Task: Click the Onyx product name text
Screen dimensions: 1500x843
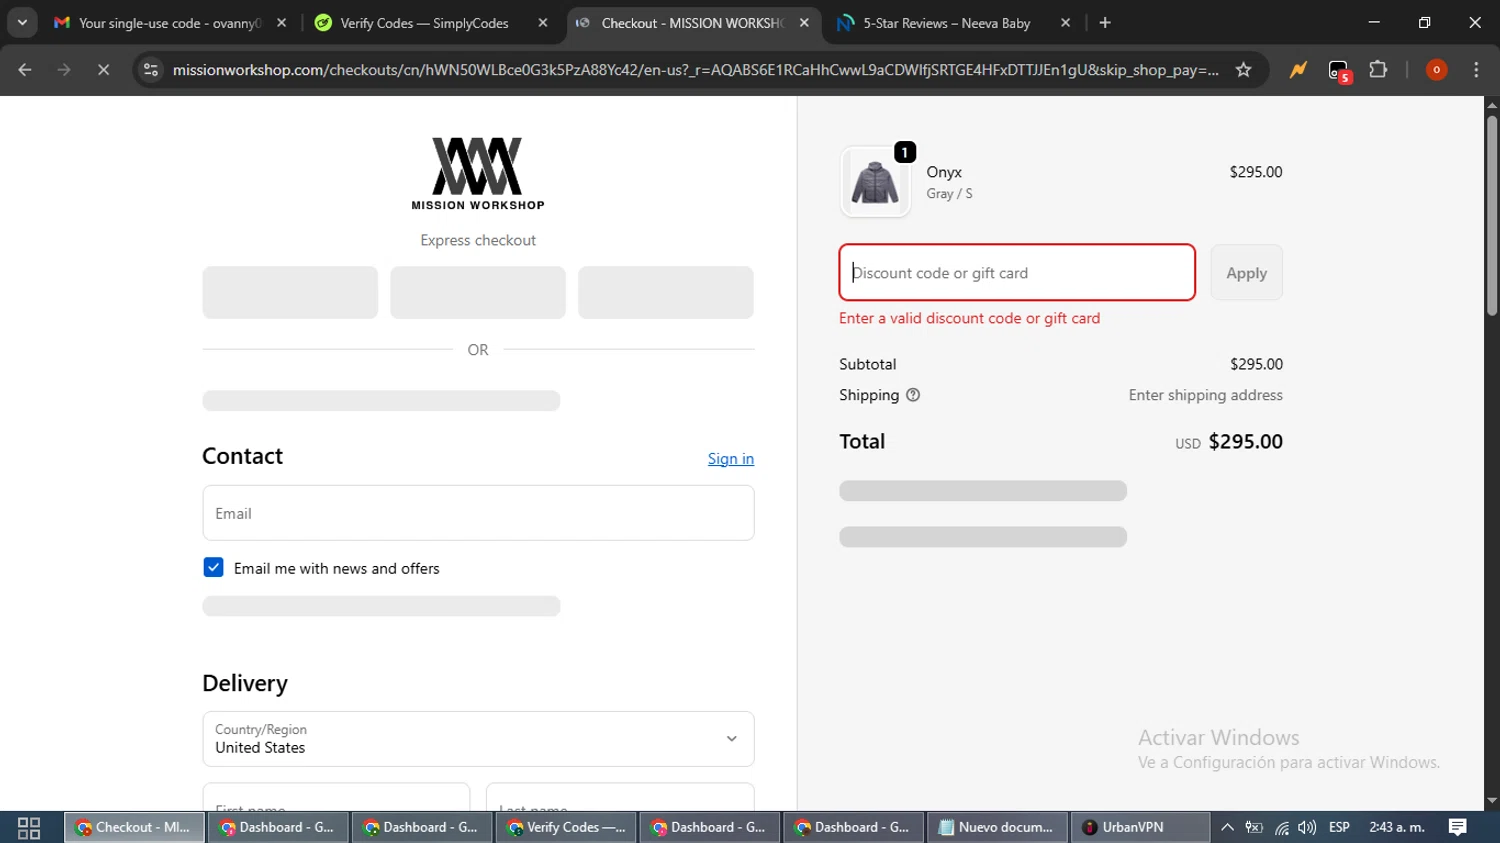Action: 944,172
